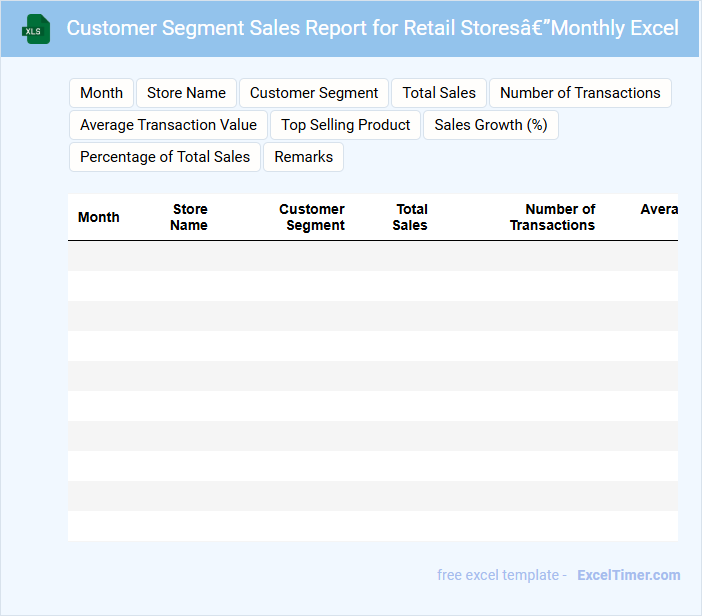Click the report title heading text
702x616 pixels.
click(x=372, y=28)
